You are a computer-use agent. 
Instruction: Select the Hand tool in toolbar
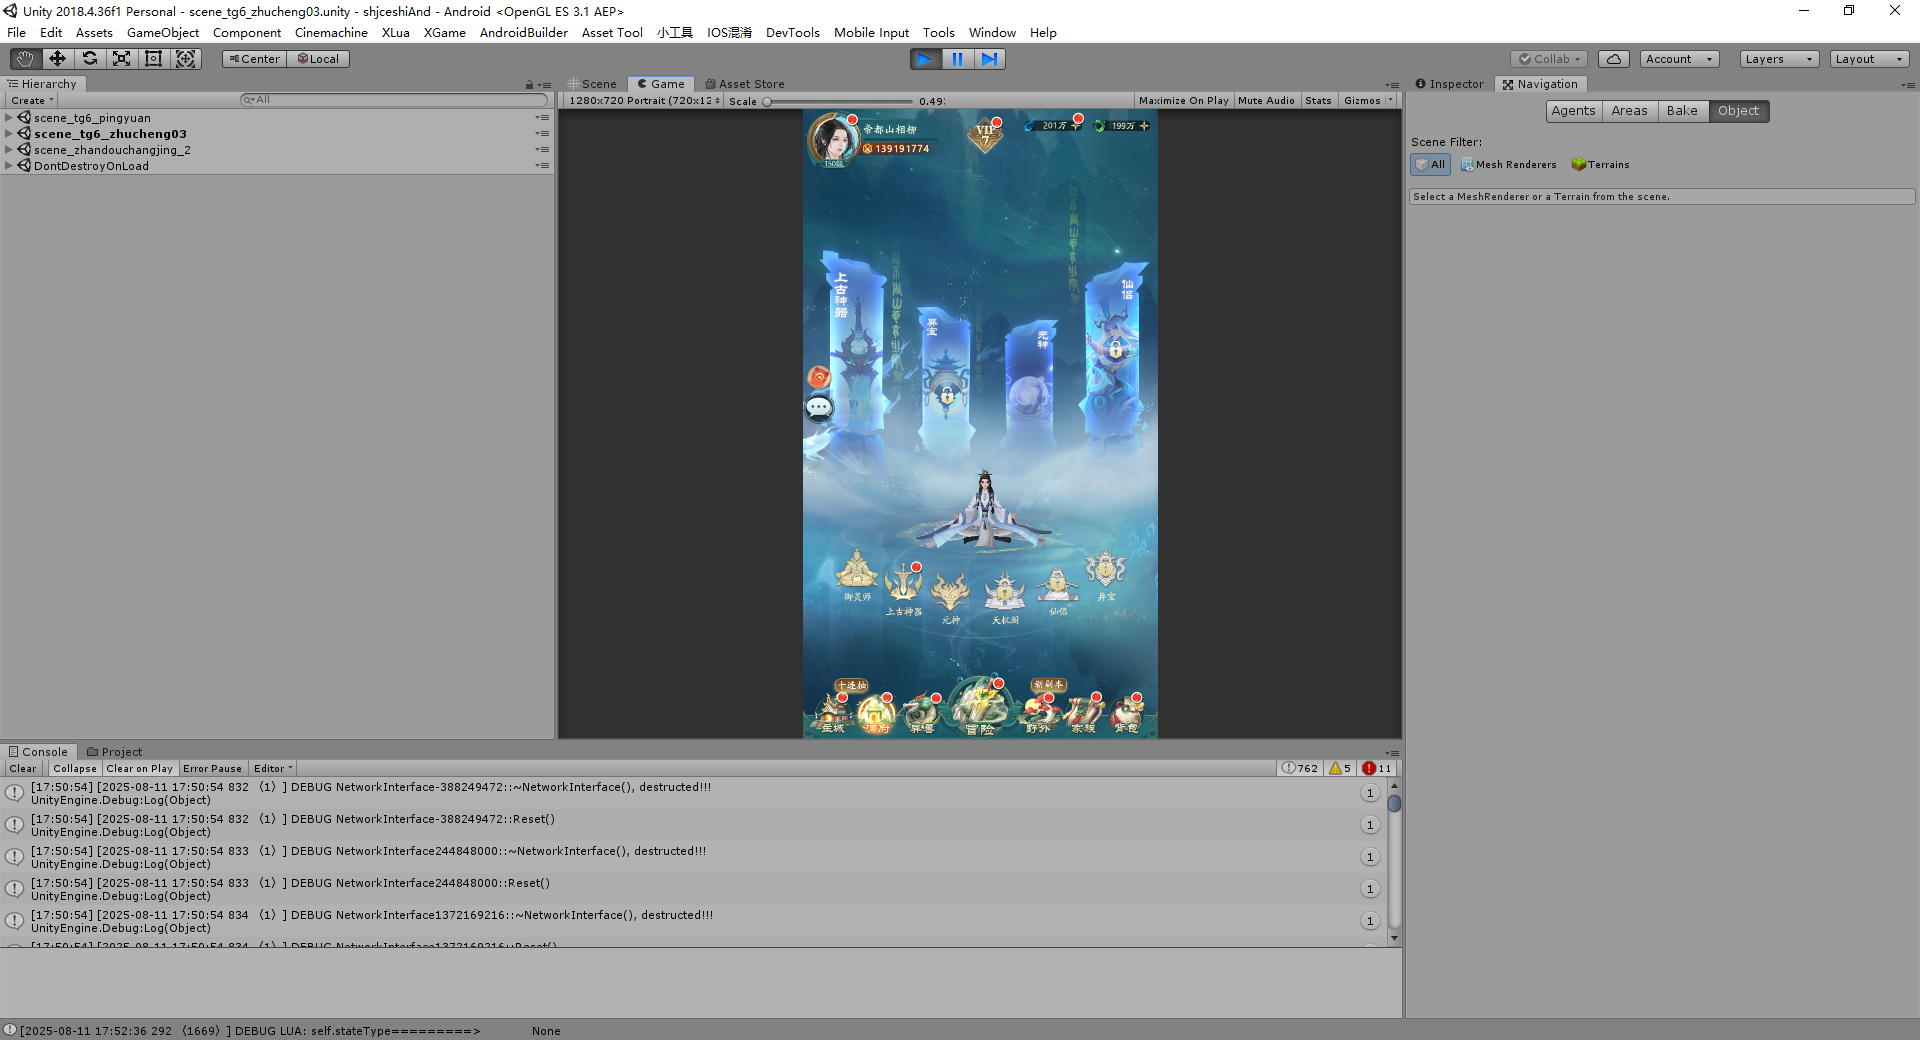25,59
